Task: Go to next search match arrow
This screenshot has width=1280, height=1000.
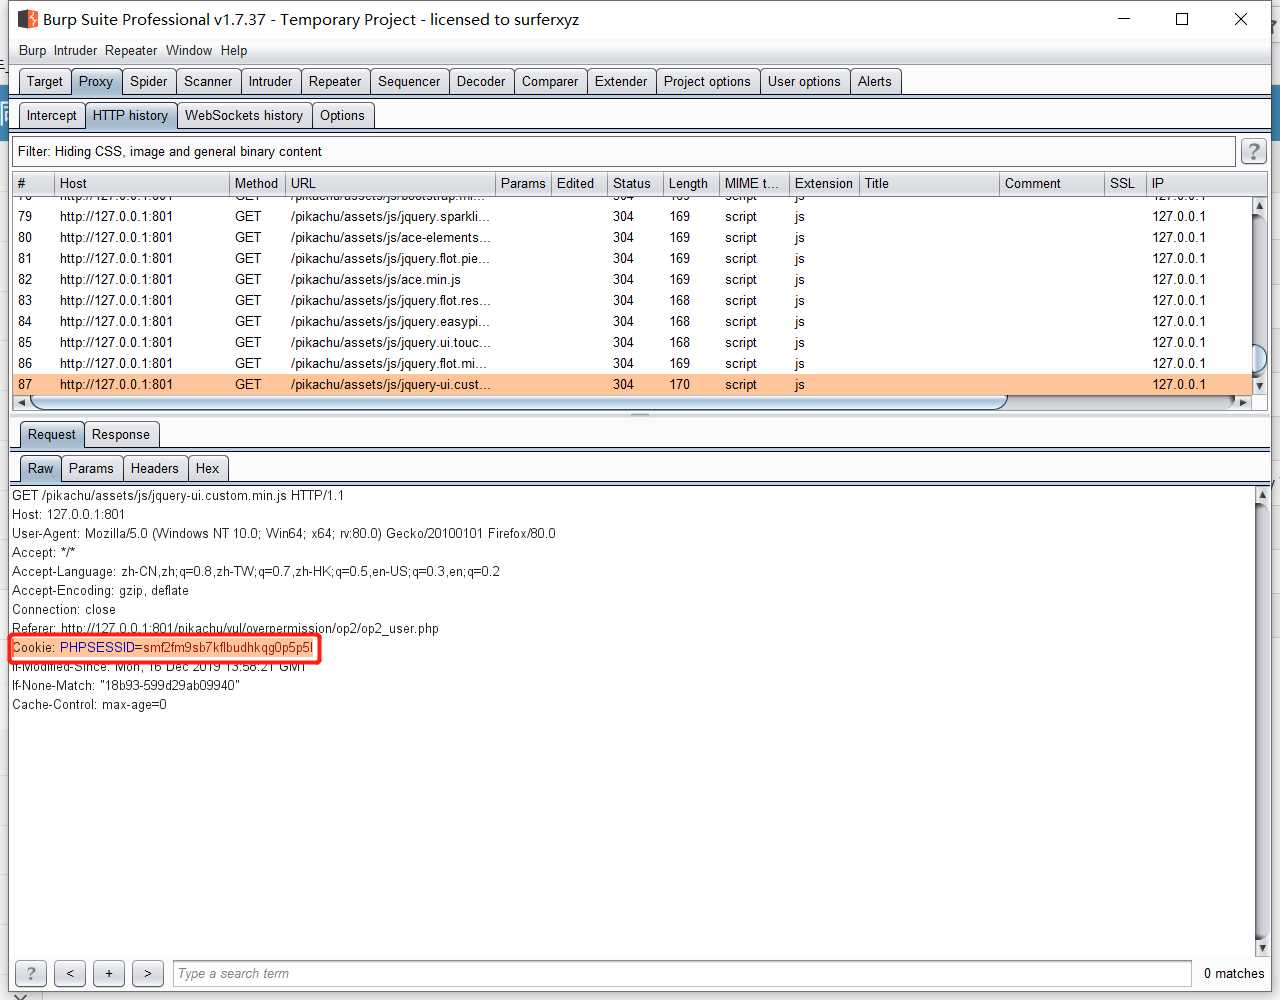Action: coord(148,973)
